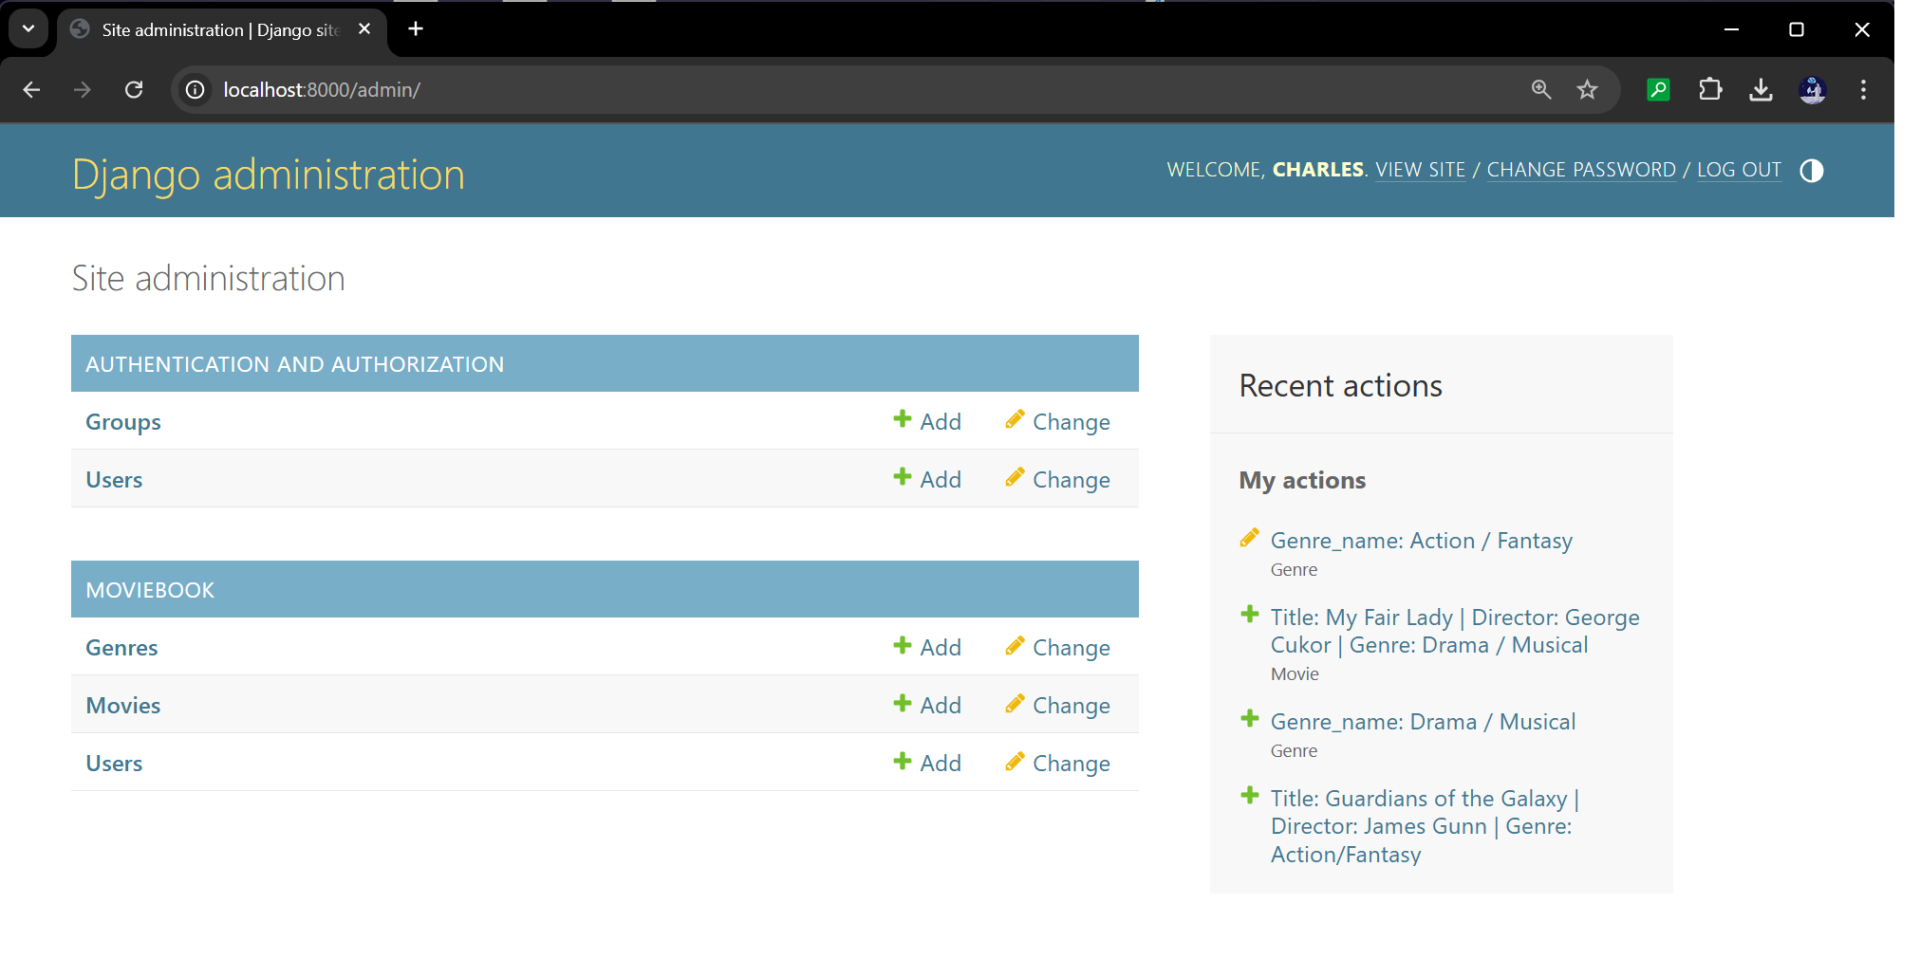Click the bookmark star icon
This screenshot has width=1920, height=977.
click(x=1587, y=90)
